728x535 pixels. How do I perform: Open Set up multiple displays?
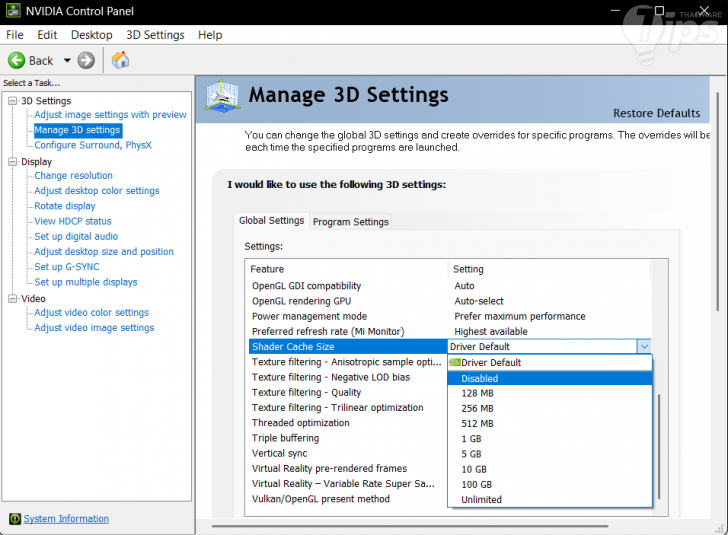click(85, 282)
